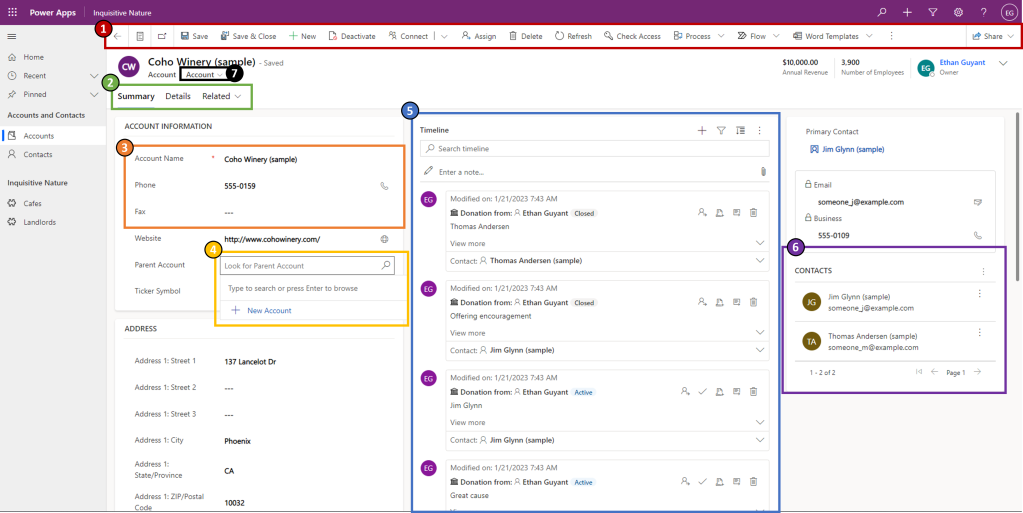1023x513 pixels.
Task: Open the Related tab dropdown
Action: pyautogui.click(x=222, y=96)
